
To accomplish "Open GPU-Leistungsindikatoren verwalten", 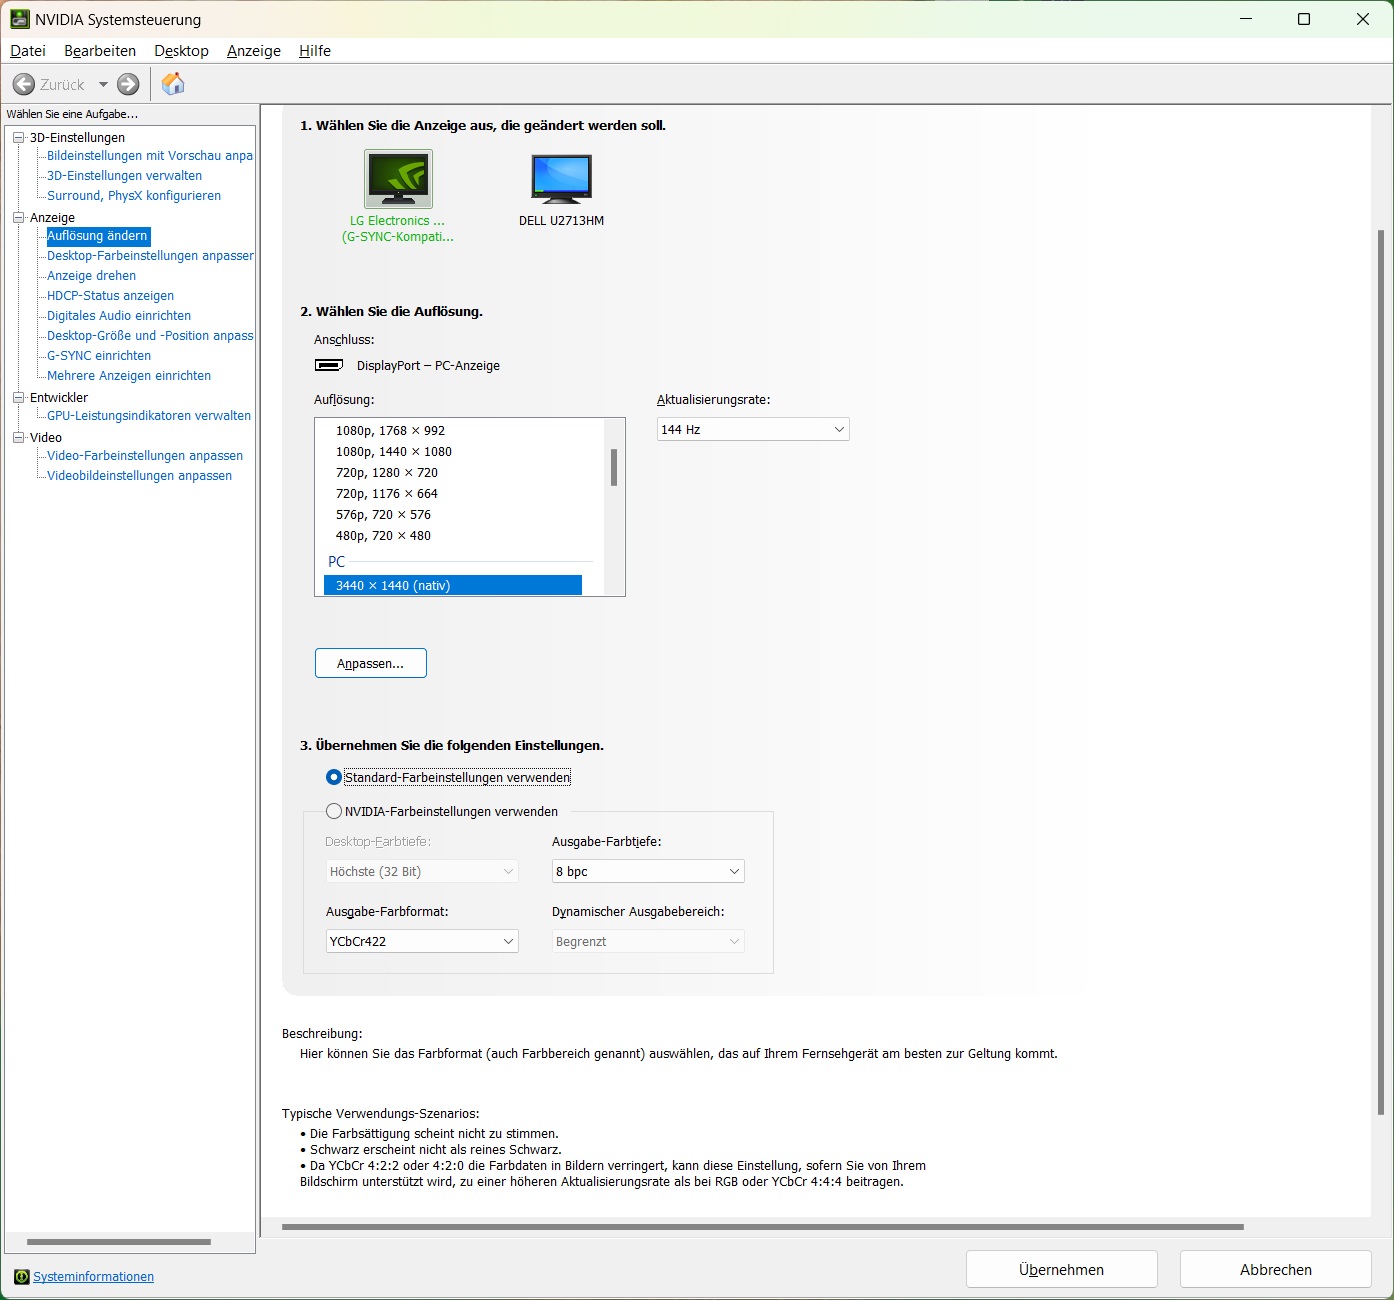I will click(149, 416).
